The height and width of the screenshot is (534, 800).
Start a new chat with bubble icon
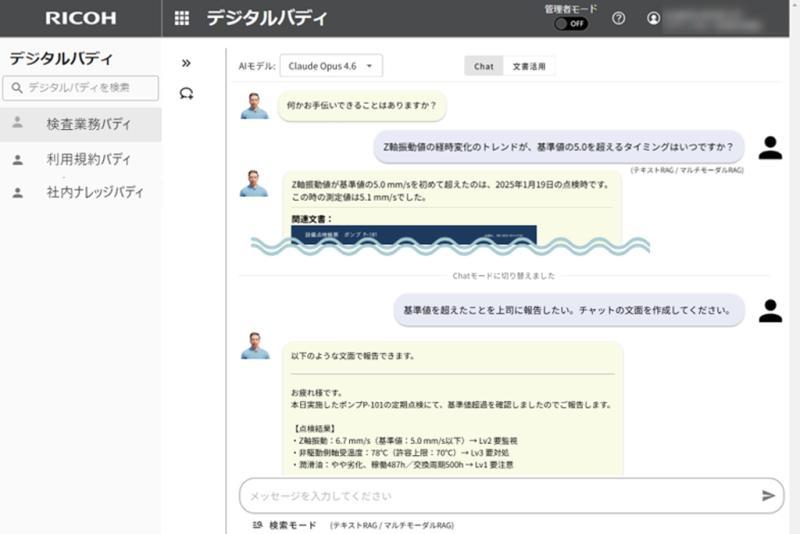pyautogui.click(x=186, y=93)
